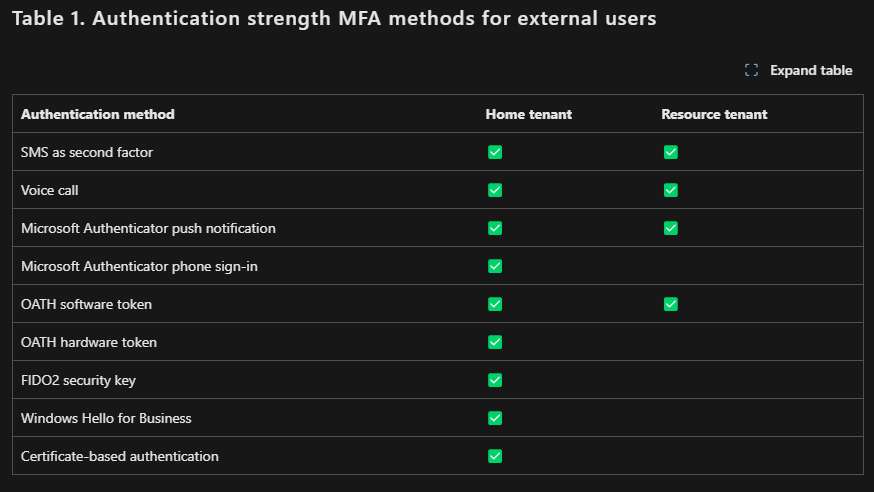
Task: Click Voice call Home tenant checkmark
Action: pyautogui.click(x=495, y=190)
